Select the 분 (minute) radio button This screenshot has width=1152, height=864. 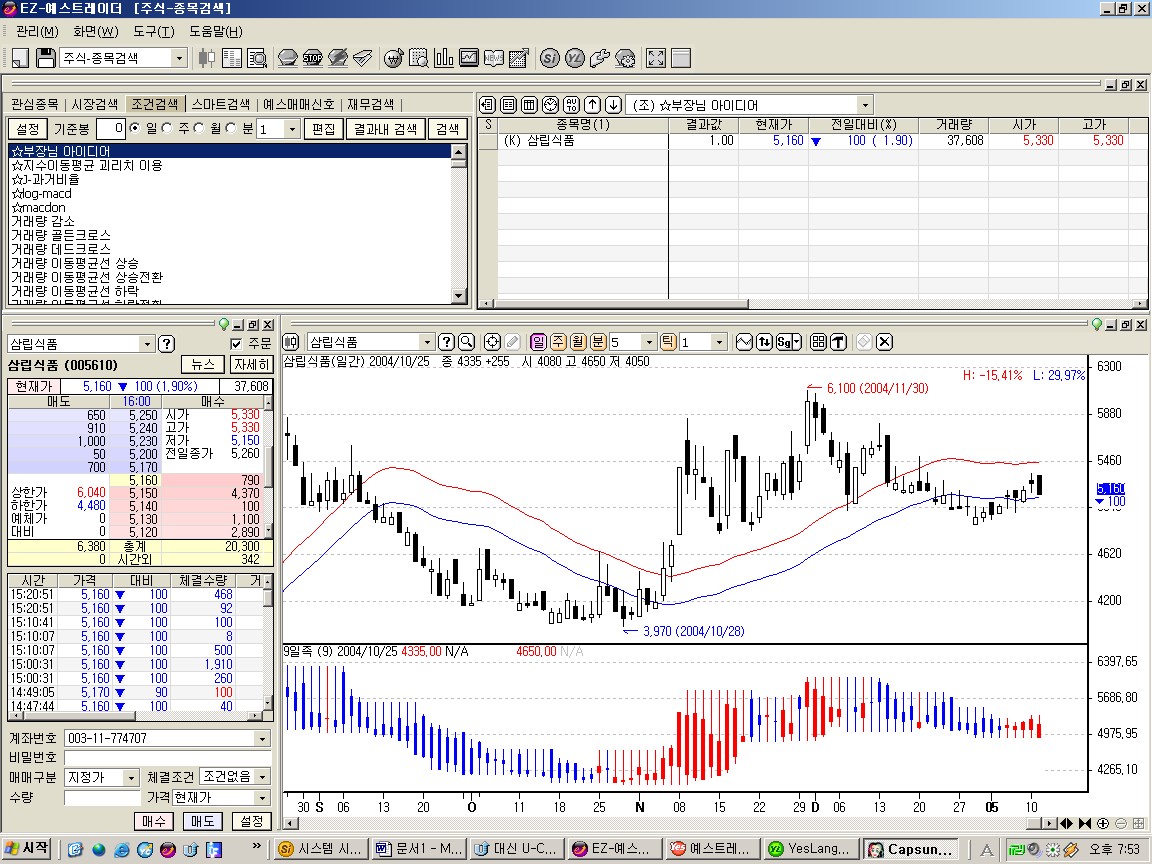[231, 129]
